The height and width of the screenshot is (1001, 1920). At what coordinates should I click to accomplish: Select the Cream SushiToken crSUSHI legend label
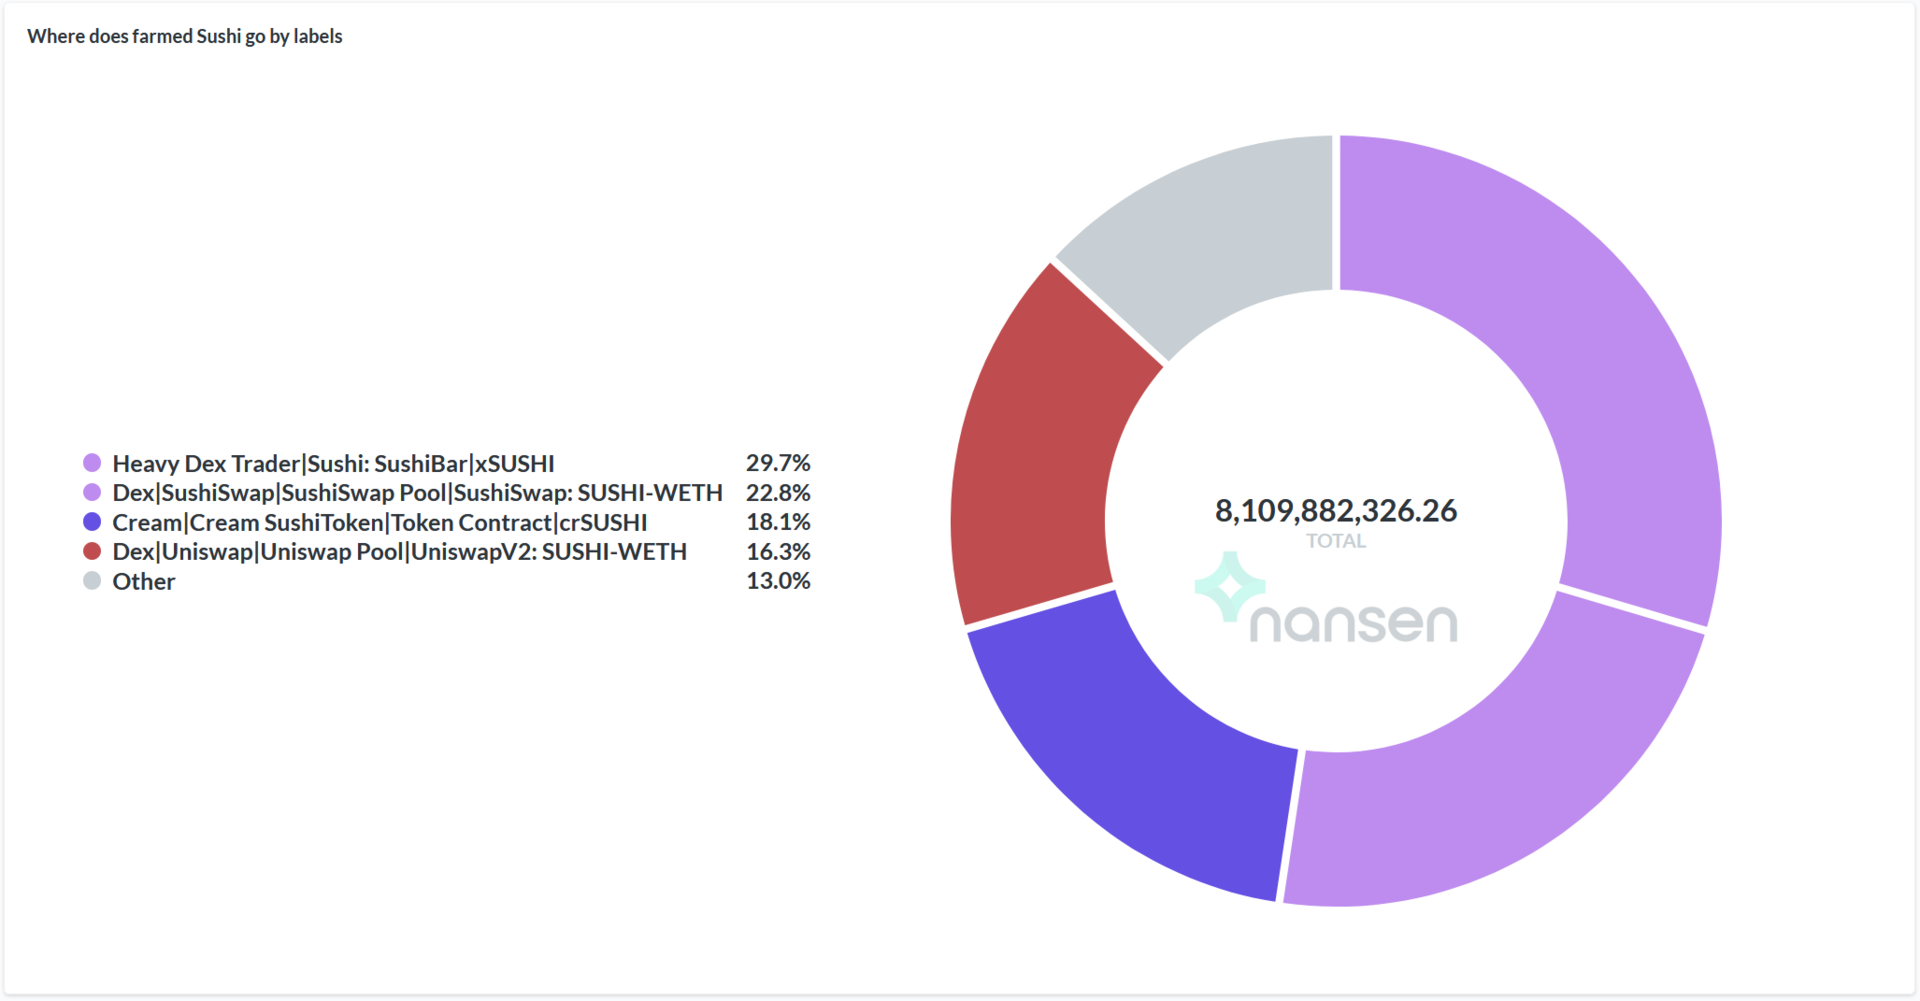379,523
